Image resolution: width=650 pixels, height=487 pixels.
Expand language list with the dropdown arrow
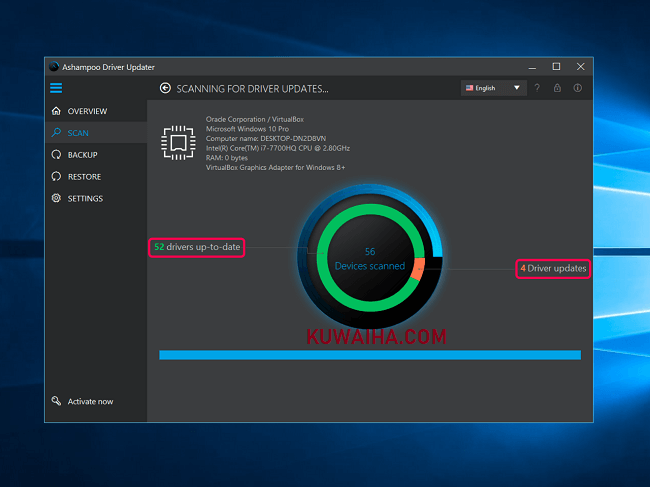(x=517, y=88)
